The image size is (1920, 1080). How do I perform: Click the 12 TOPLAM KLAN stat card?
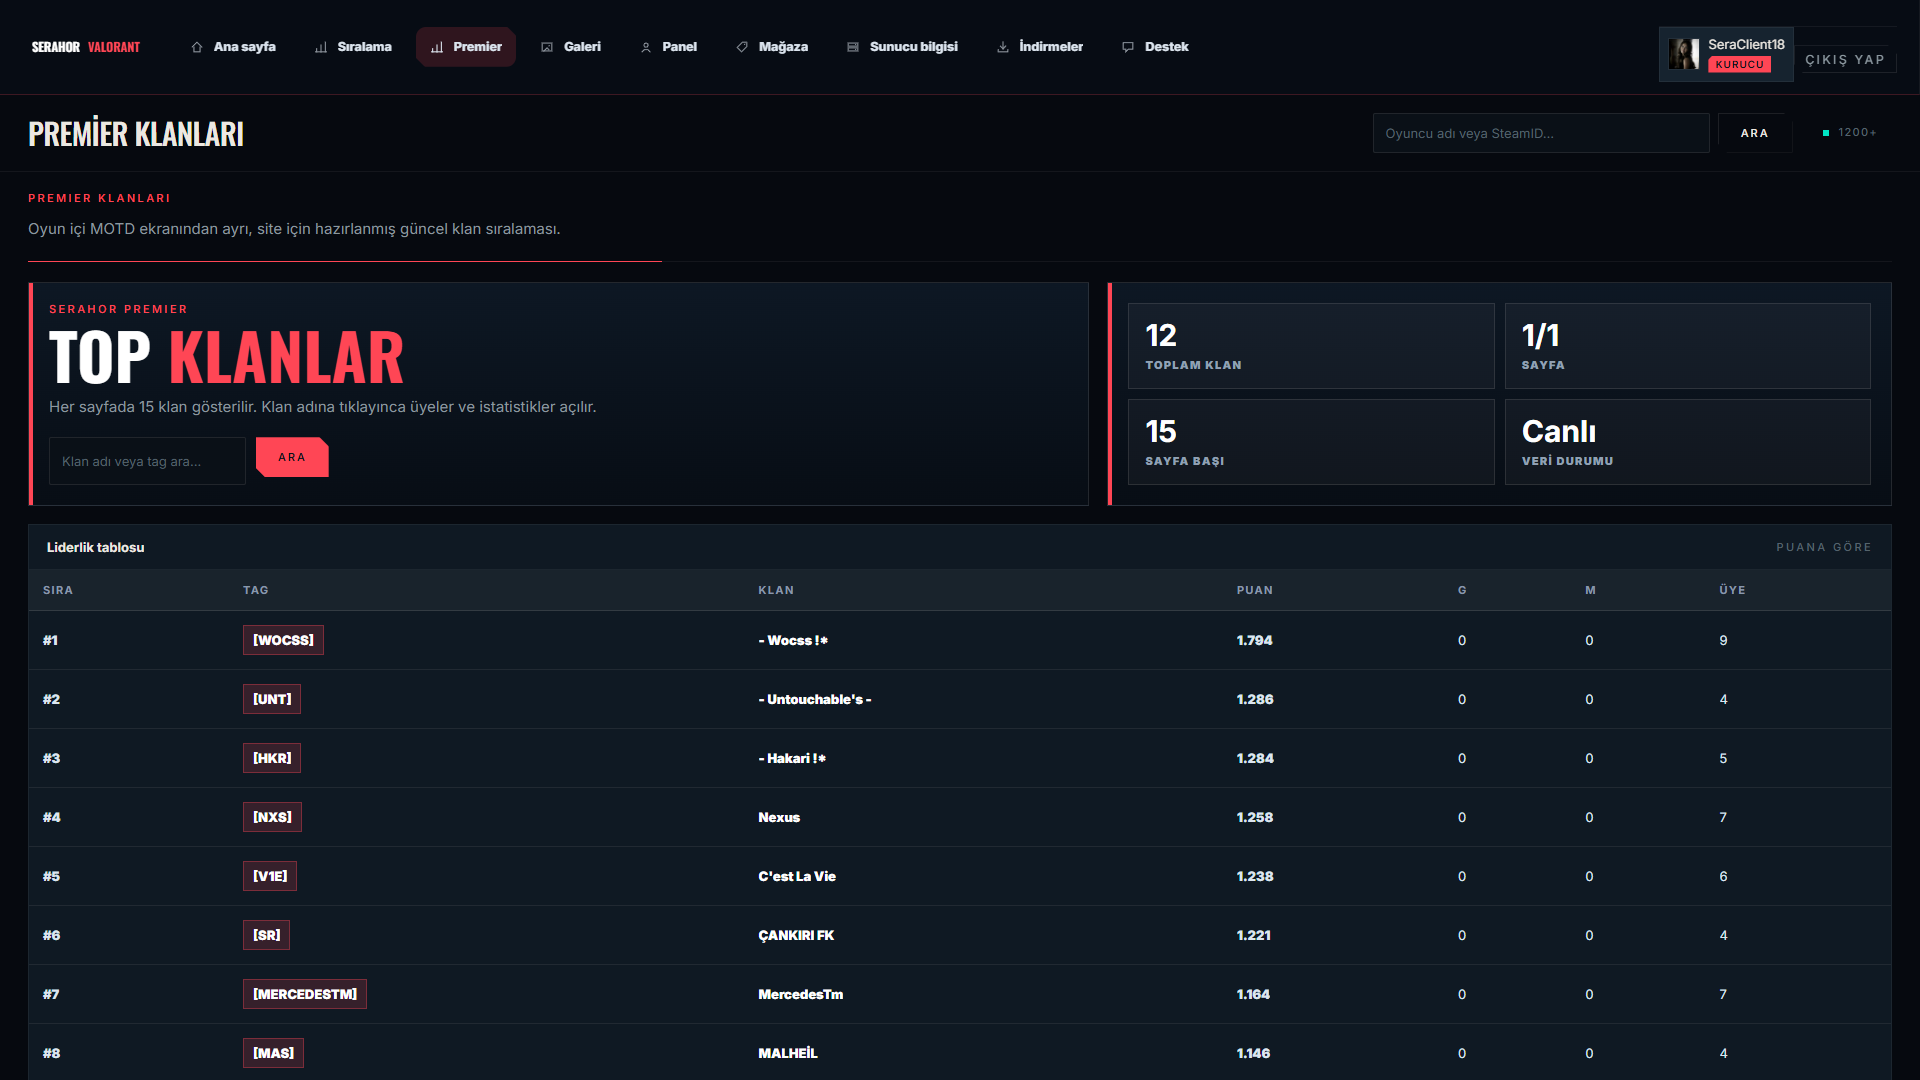tap(1311, 346)
